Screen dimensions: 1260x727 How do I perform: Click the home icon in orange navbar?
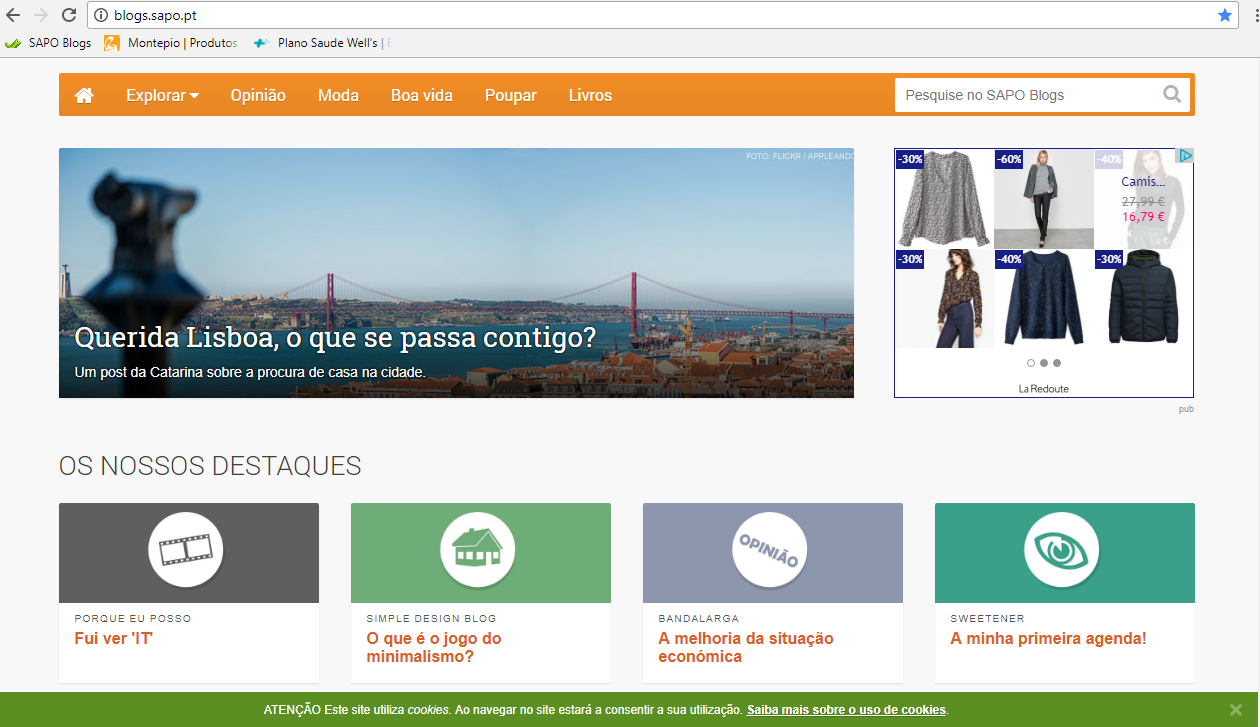point(84,95)
